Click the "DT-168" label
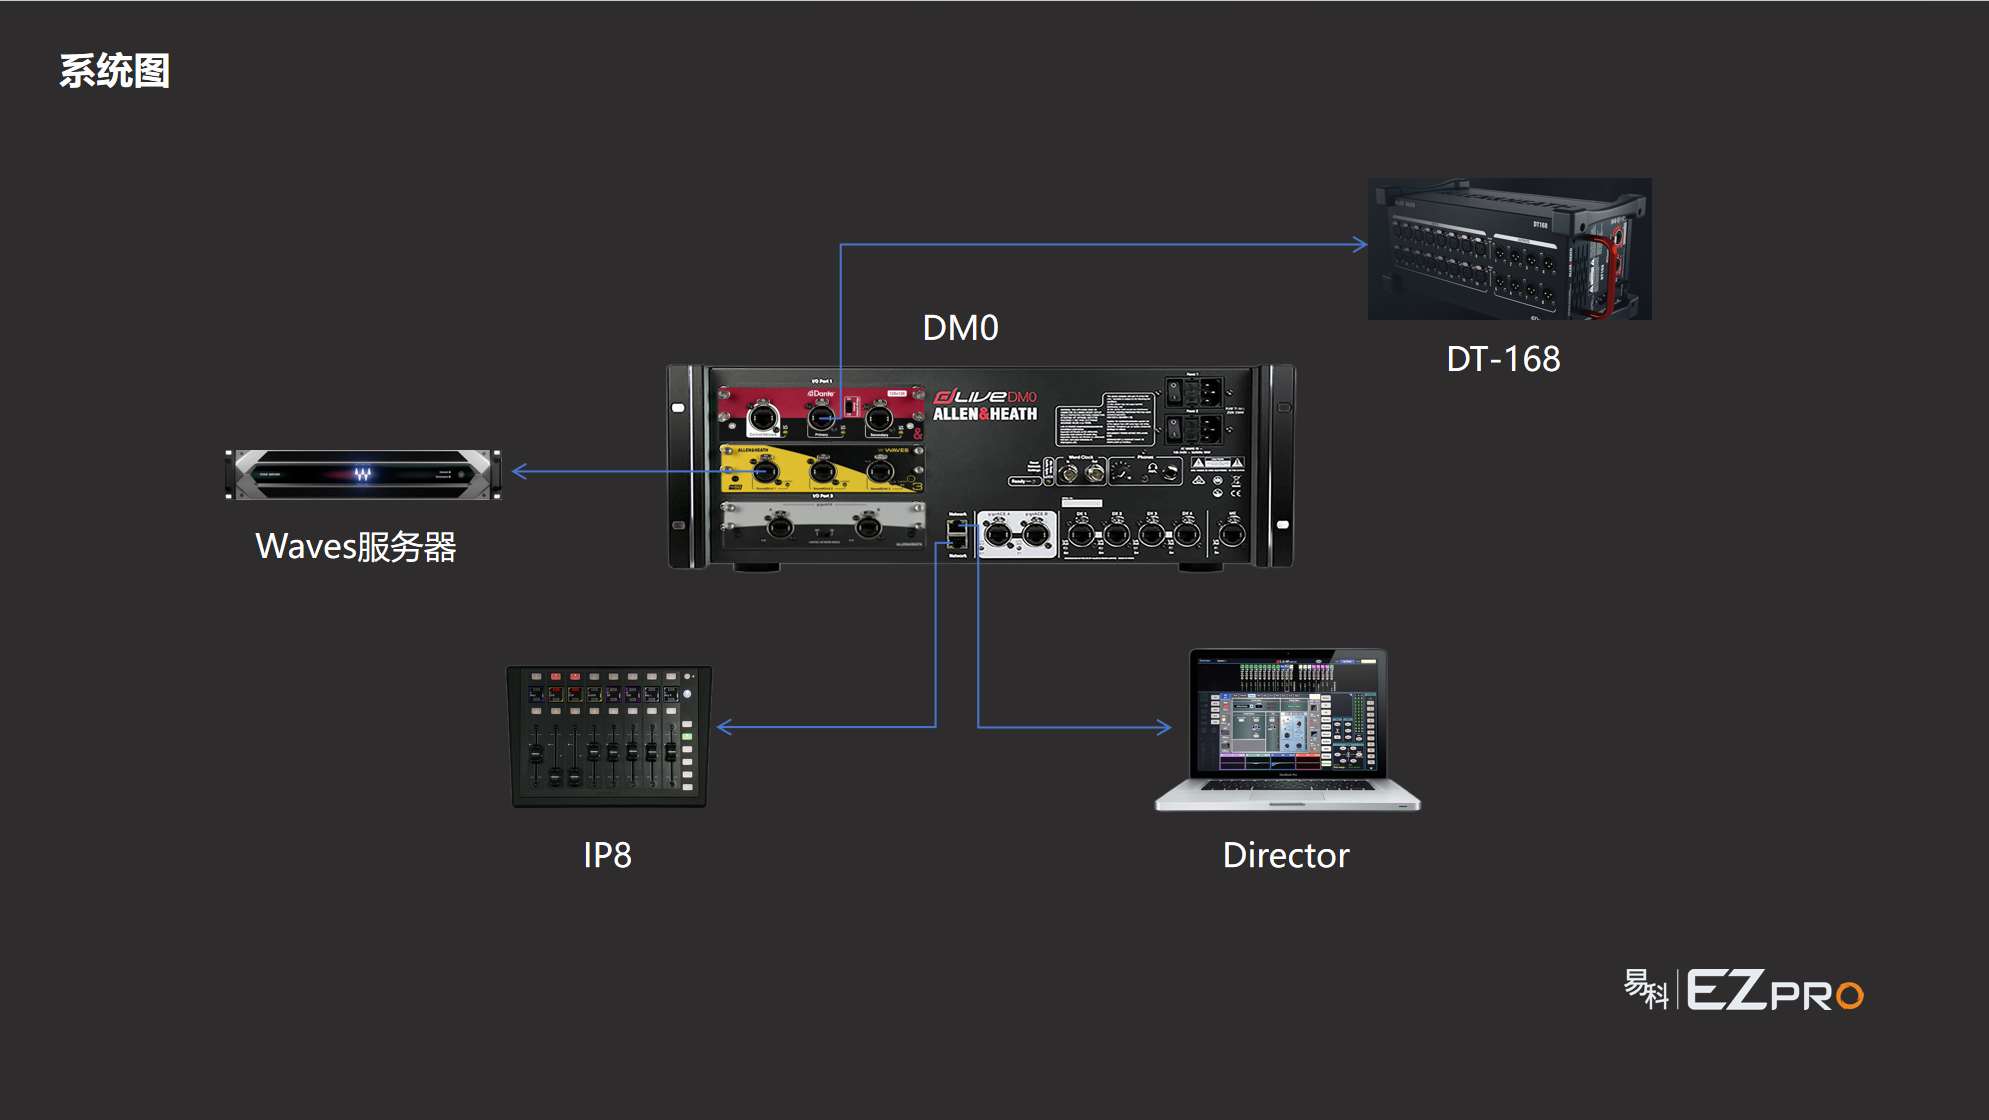This screenshot has height=1120, width=1989. [1503, 359]
